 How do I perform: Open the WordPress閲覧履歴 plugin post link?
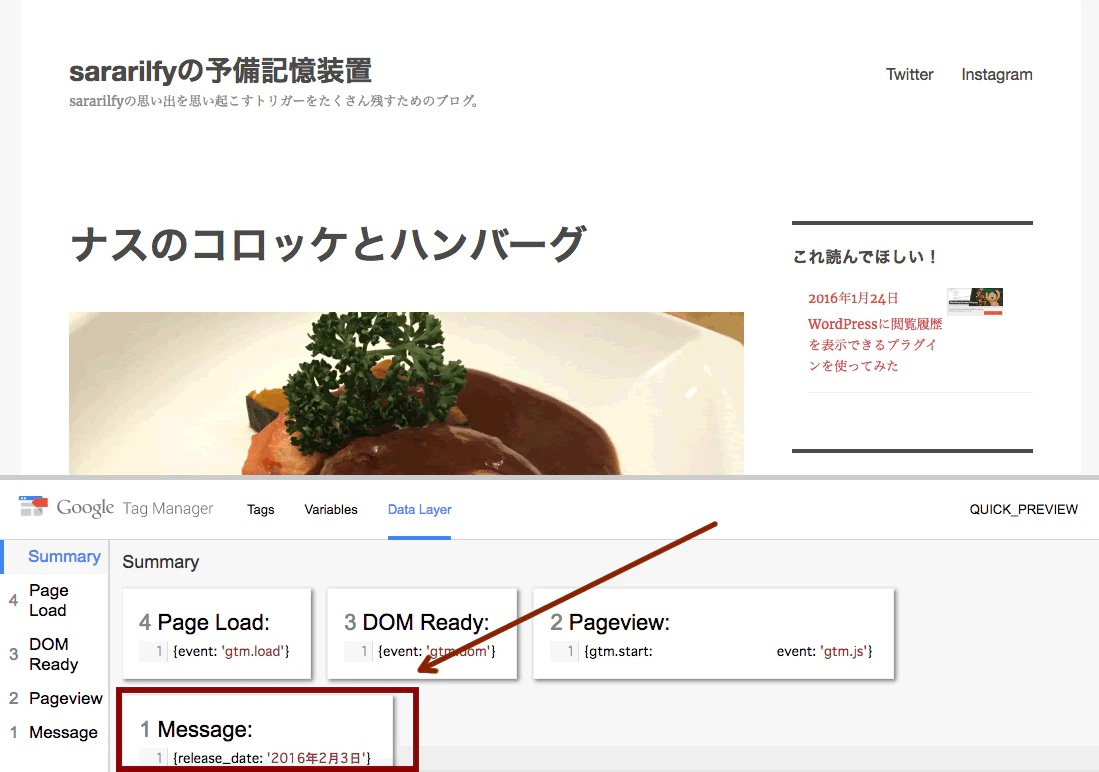(x=875, y=344)
